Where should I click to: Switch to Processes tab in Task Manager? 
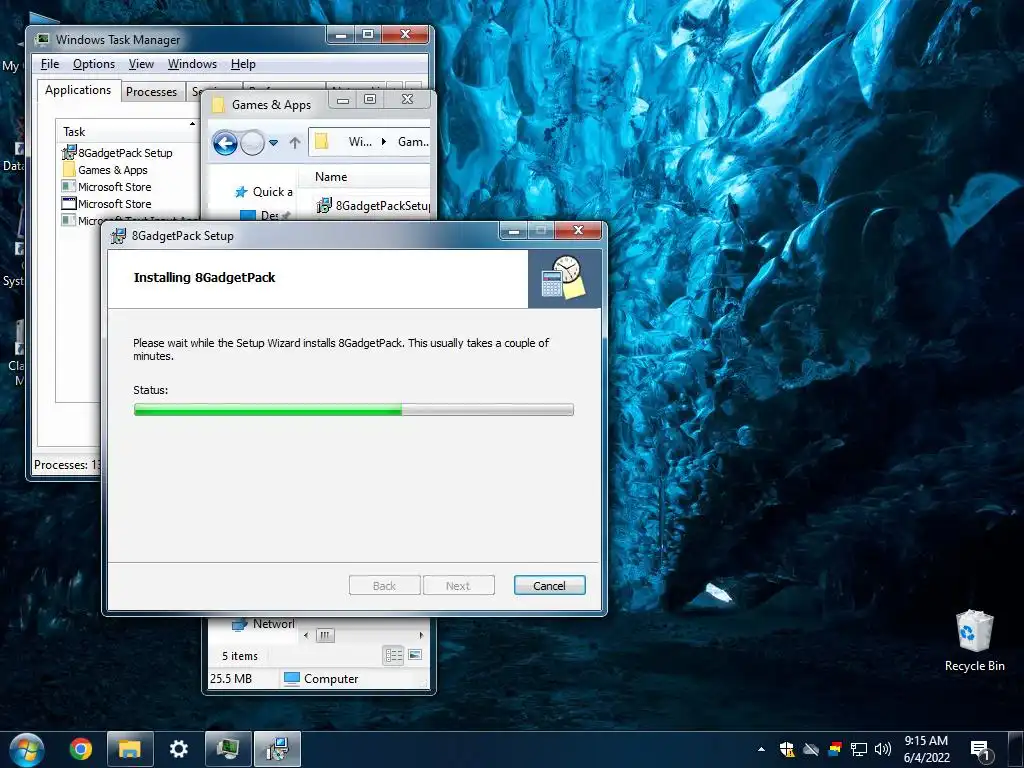[x=152, y=92]
